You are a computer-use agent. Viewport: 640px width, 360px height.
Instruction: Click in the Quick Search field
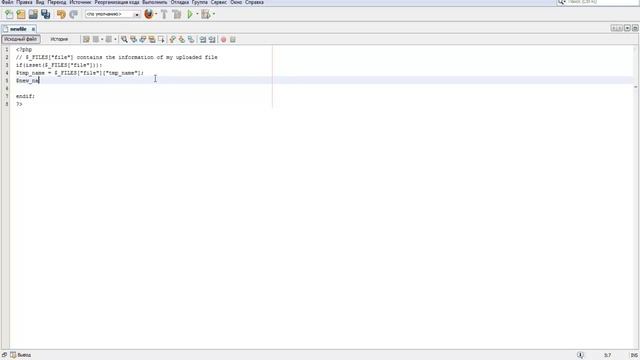tap(602, 2)
